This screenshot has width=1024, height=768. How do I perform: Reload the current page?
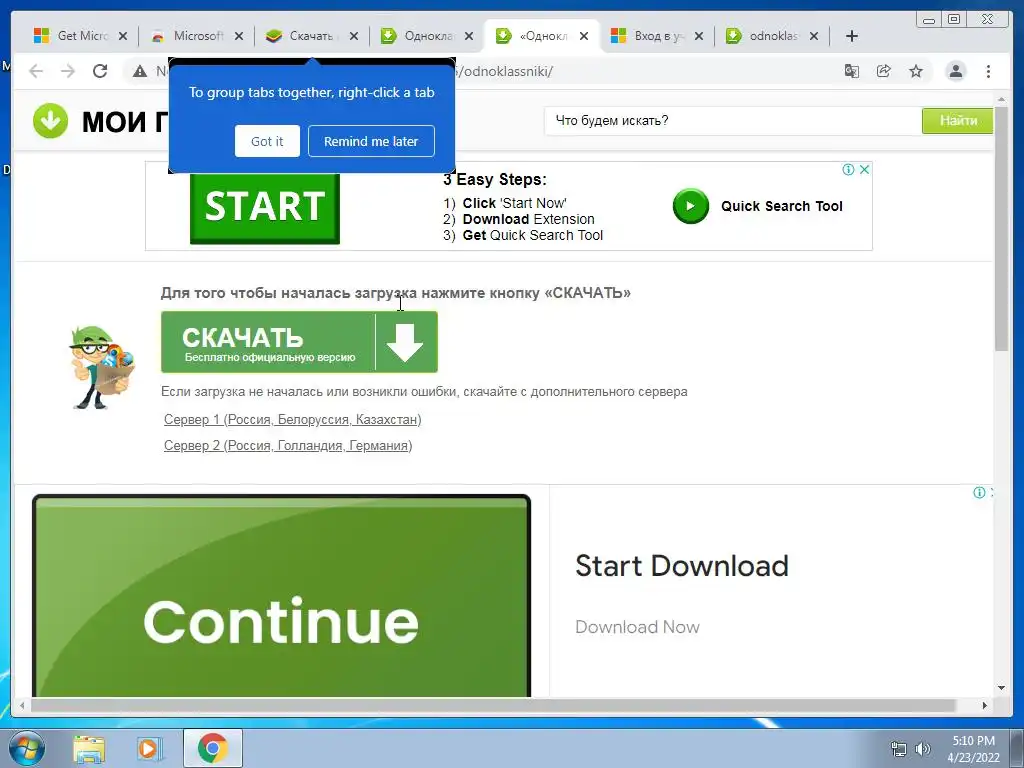tap(100, 71)
